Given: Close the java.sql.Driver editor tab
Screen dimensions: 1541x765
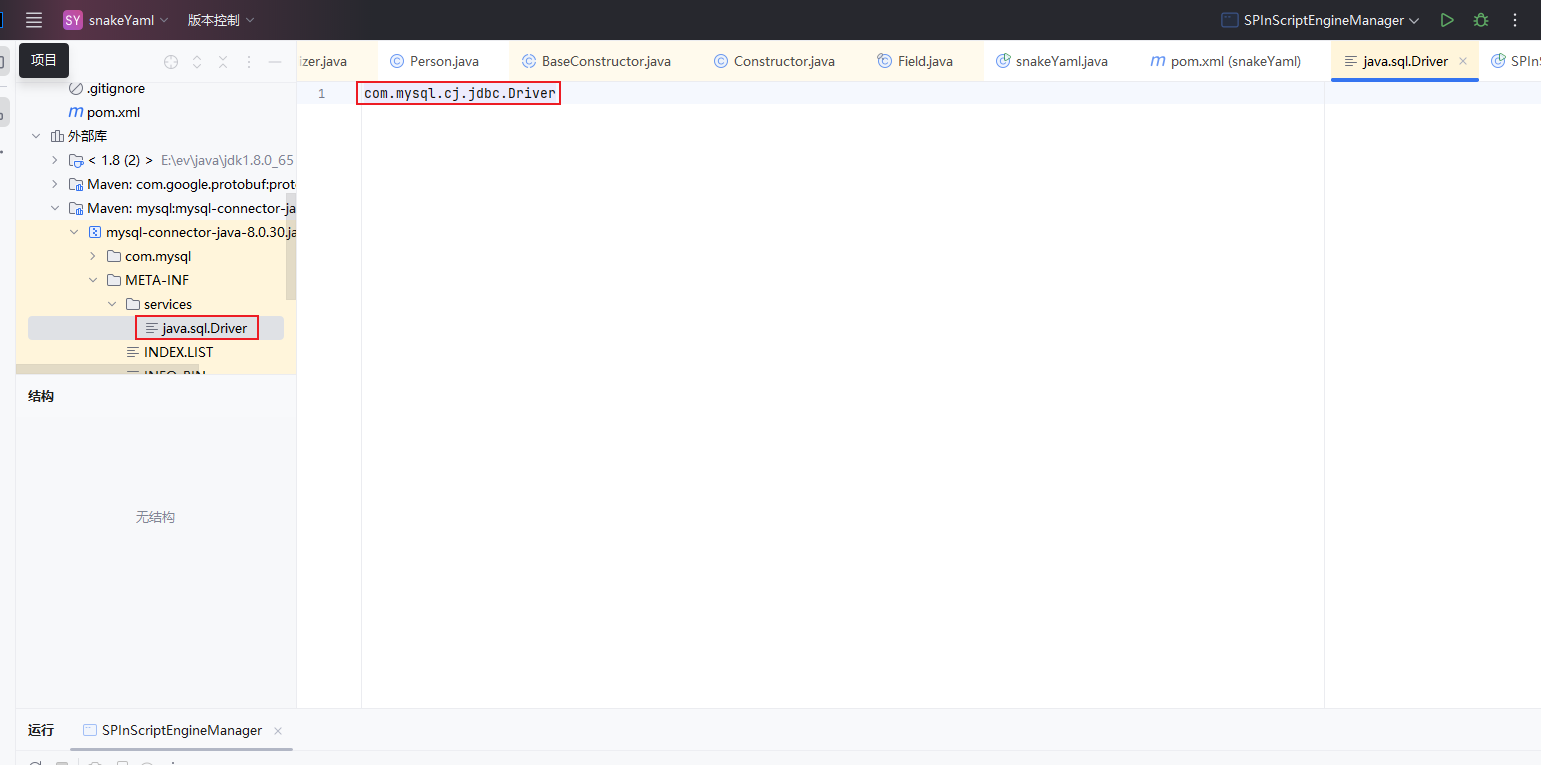Looking at the screenshot, I should pyautogui.click(x=1463, y=61).
